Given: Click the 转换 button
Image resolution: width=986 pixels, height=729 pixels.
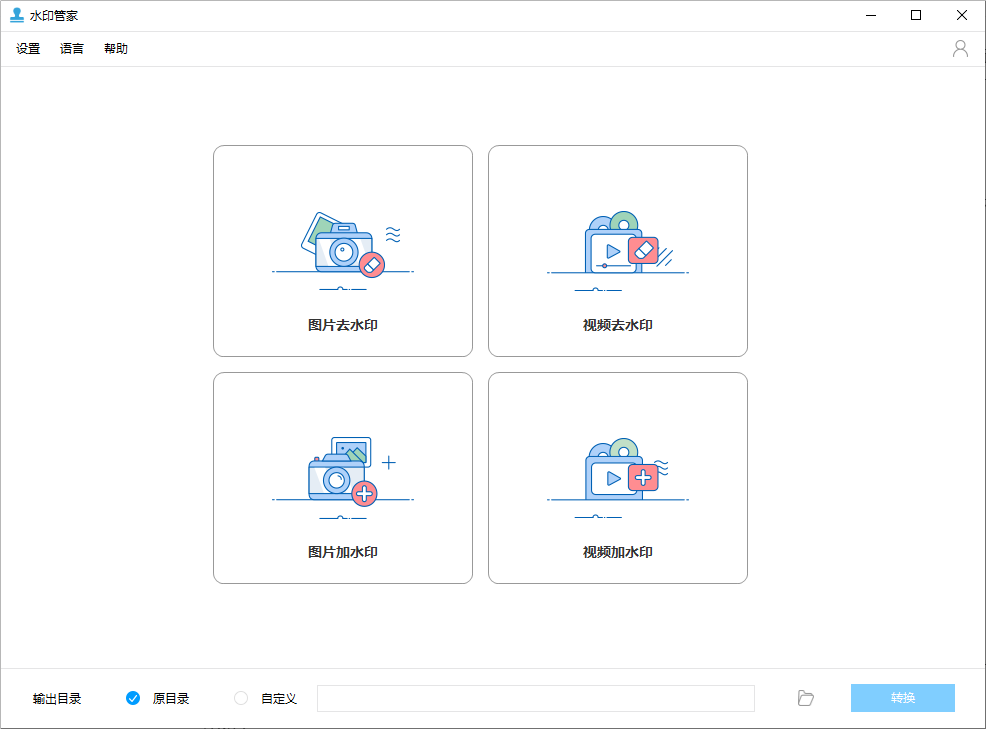Looking at the screenshot, I should click(903, 698).
